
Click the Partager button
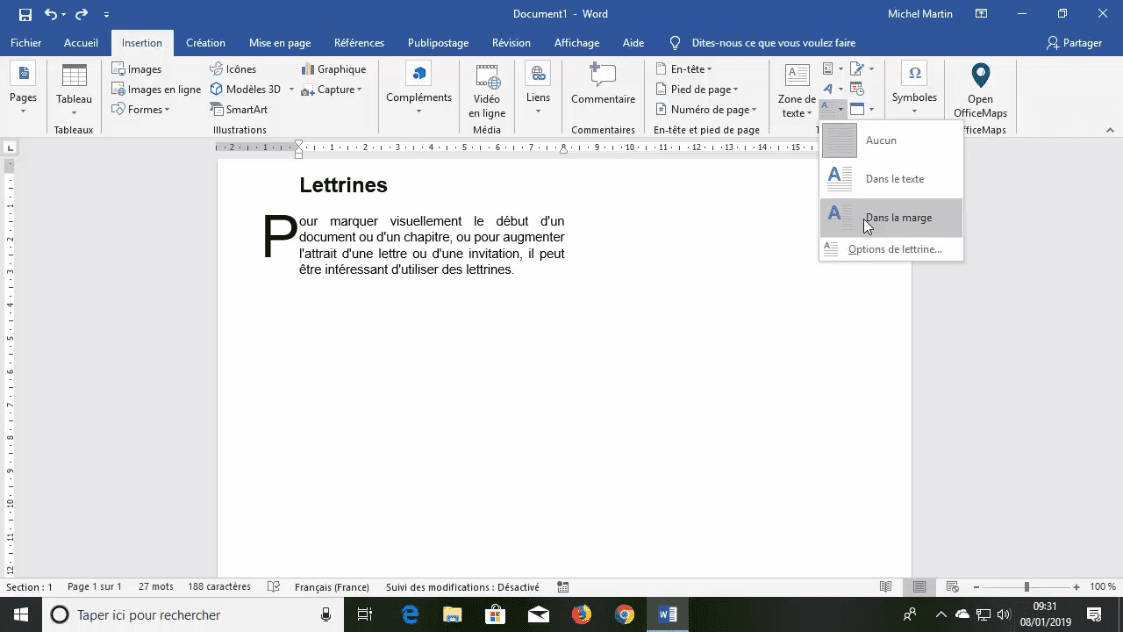click(x=1074, y=43)
